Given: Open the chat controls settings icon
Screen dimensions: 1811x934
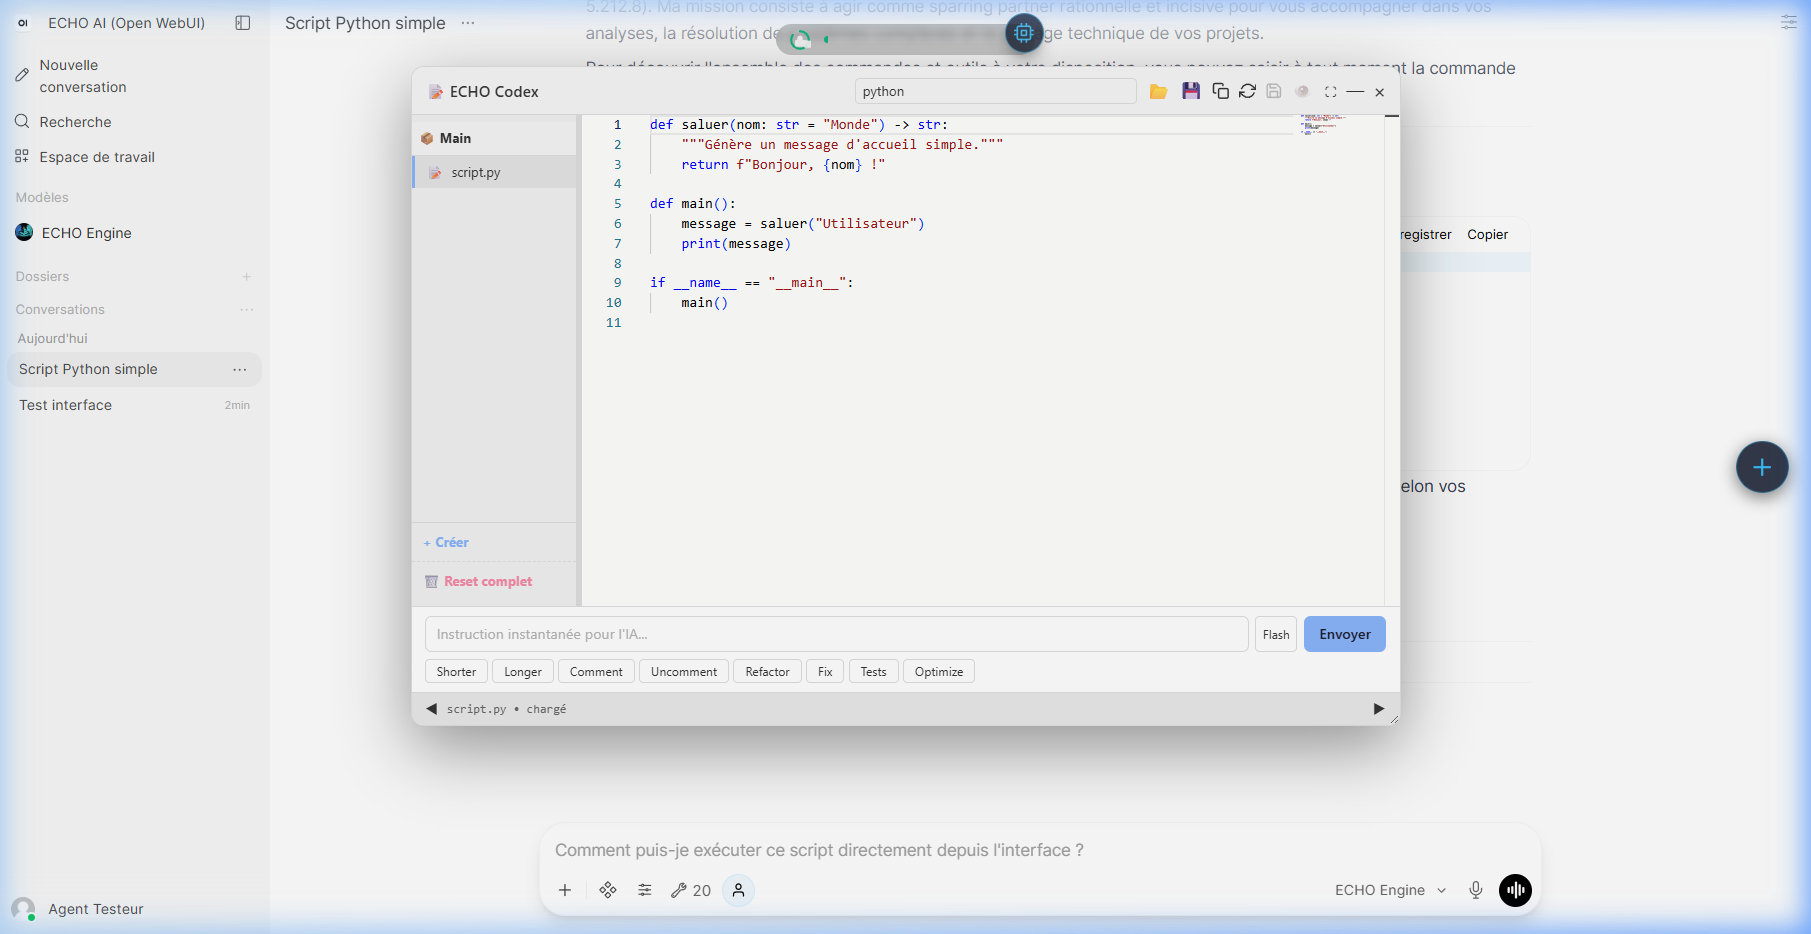Looking at the screenshot, I should [1788, 22].
